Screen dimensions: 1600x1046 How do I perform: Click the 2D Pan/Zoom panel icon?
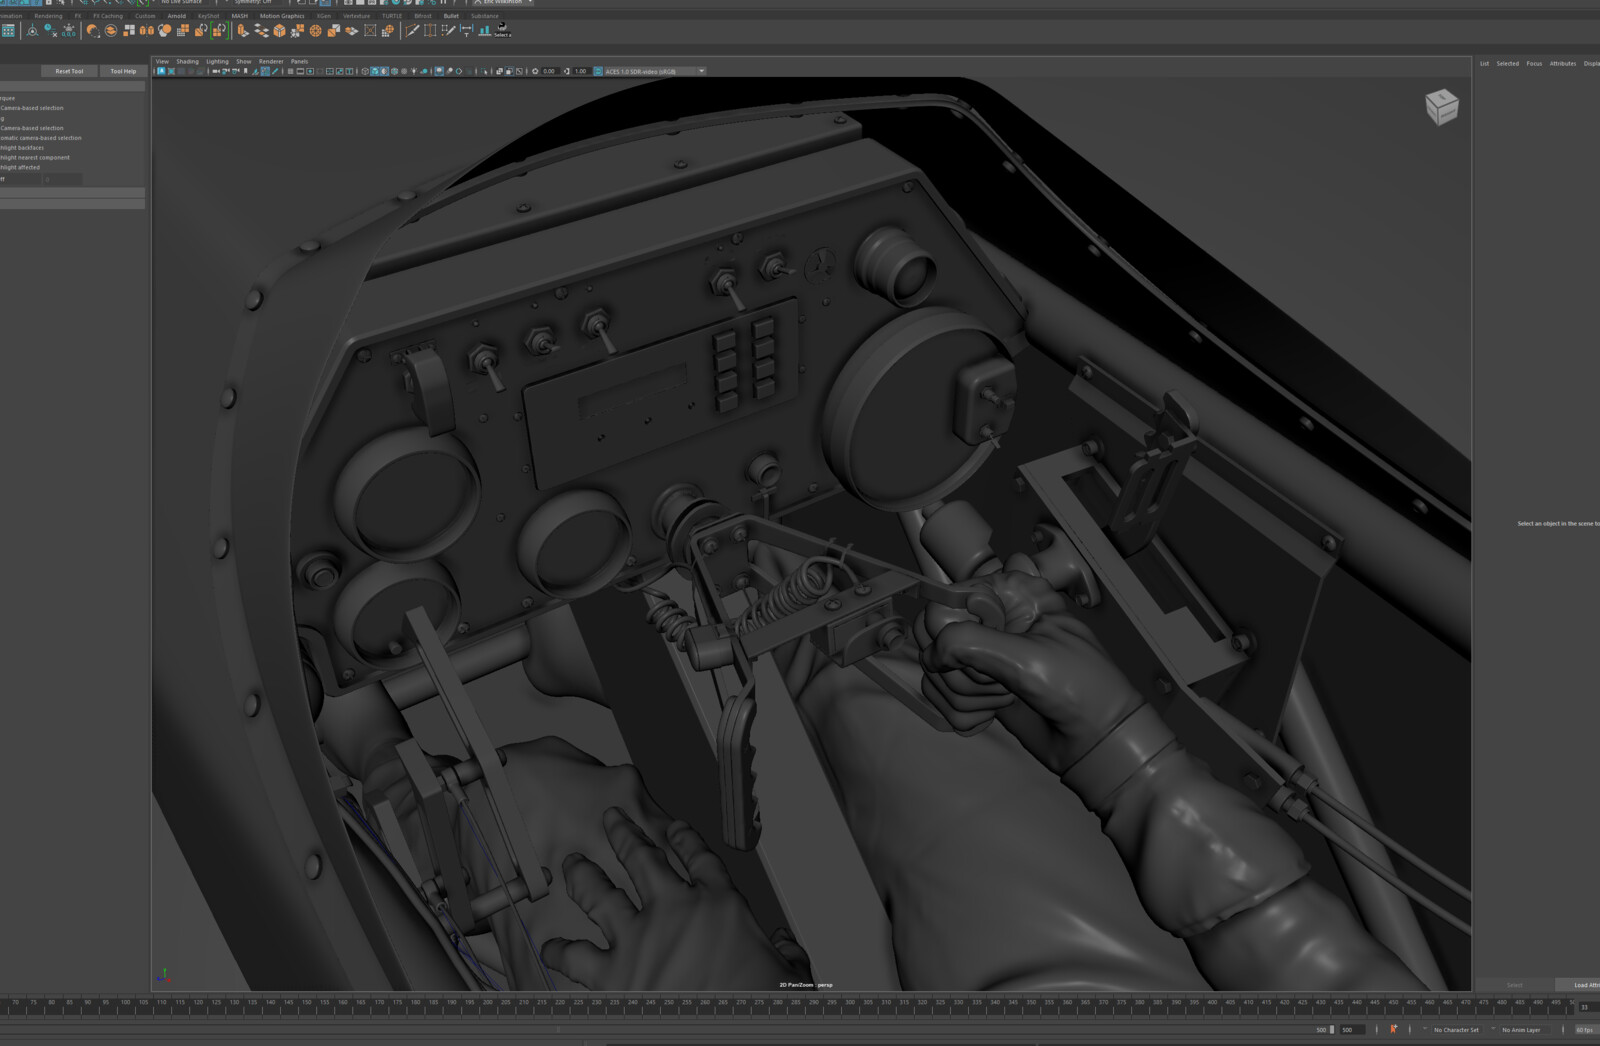(265, 71)
